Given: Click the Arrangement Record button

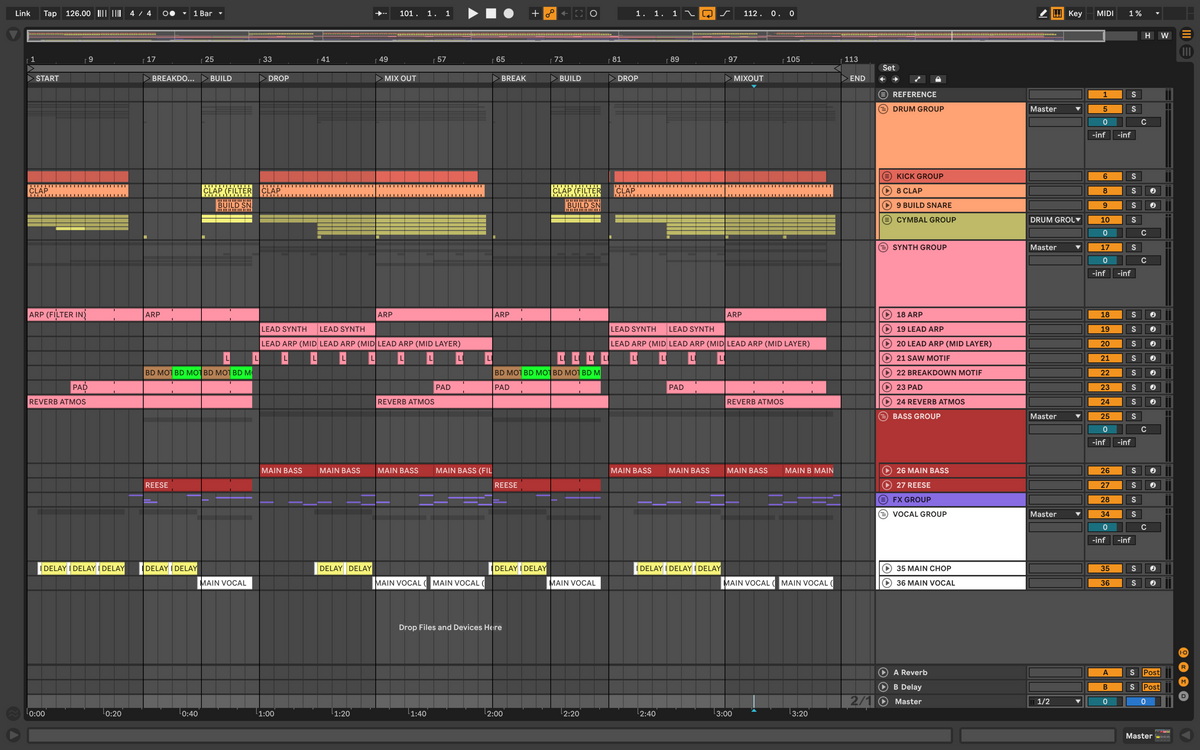Looking at the screenshot, I should (509, 14).
